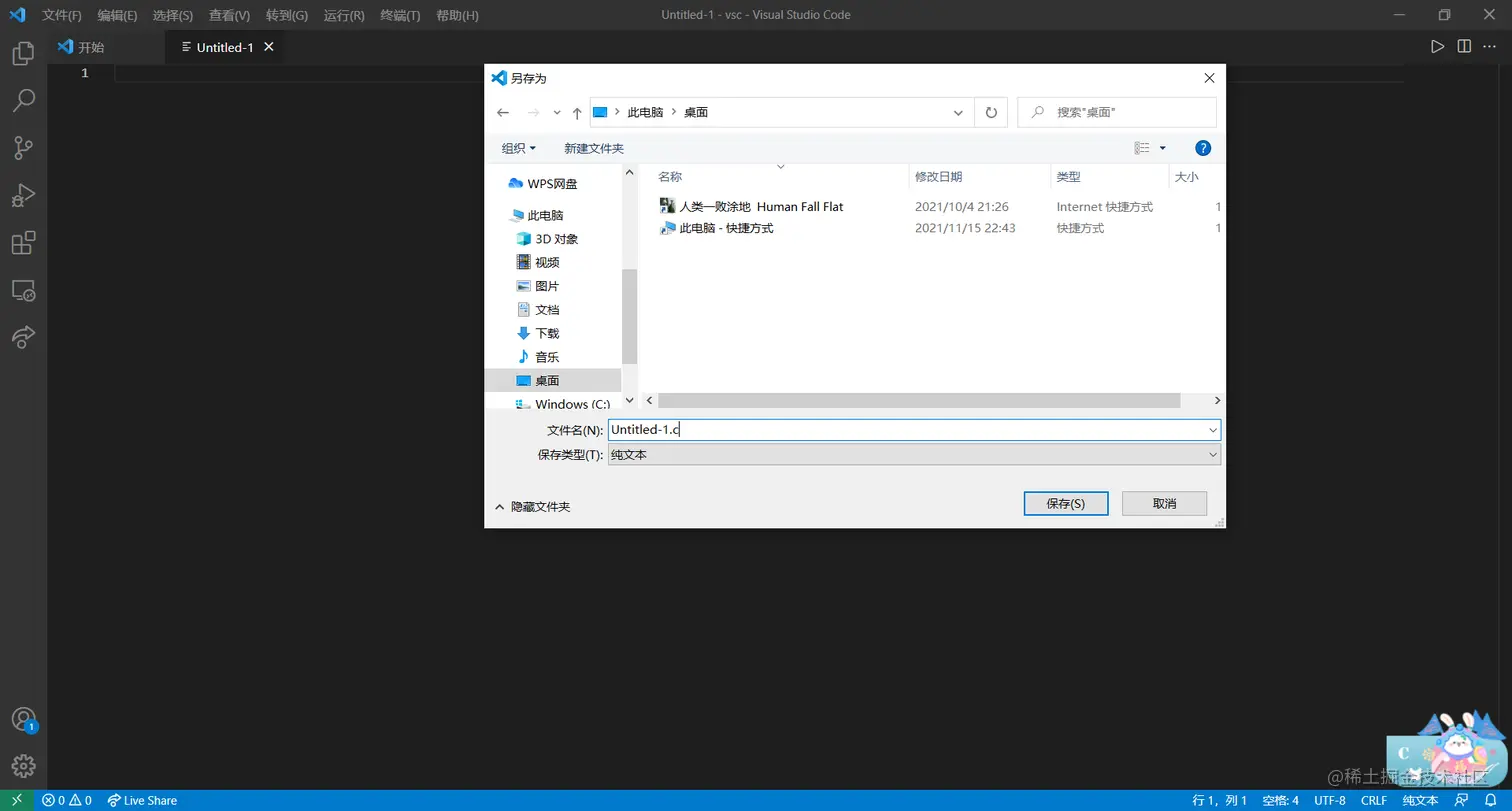The image size is (1512, 811).
Task: Click the 取消 button
Action: [1165, 504]
